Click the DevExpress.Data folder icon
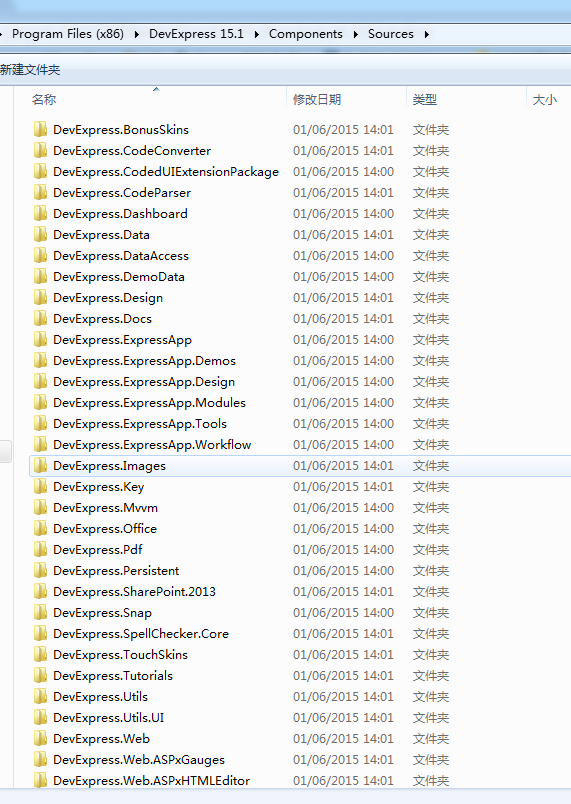Viewport: 571px width, 804px height. pyautogui.click(x=40, y=234)
